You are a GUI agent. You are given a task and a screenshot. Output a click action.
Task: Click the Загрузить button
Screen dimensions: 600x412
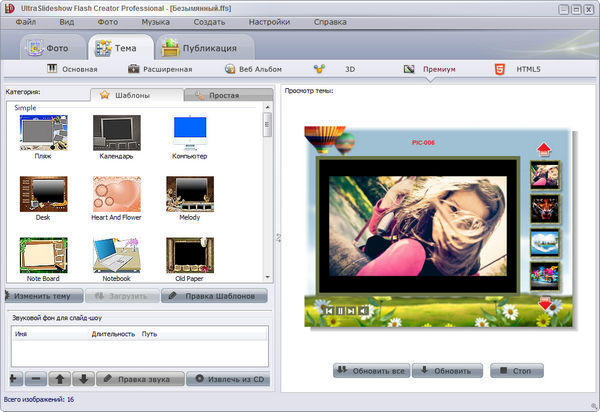click(122, 296)
